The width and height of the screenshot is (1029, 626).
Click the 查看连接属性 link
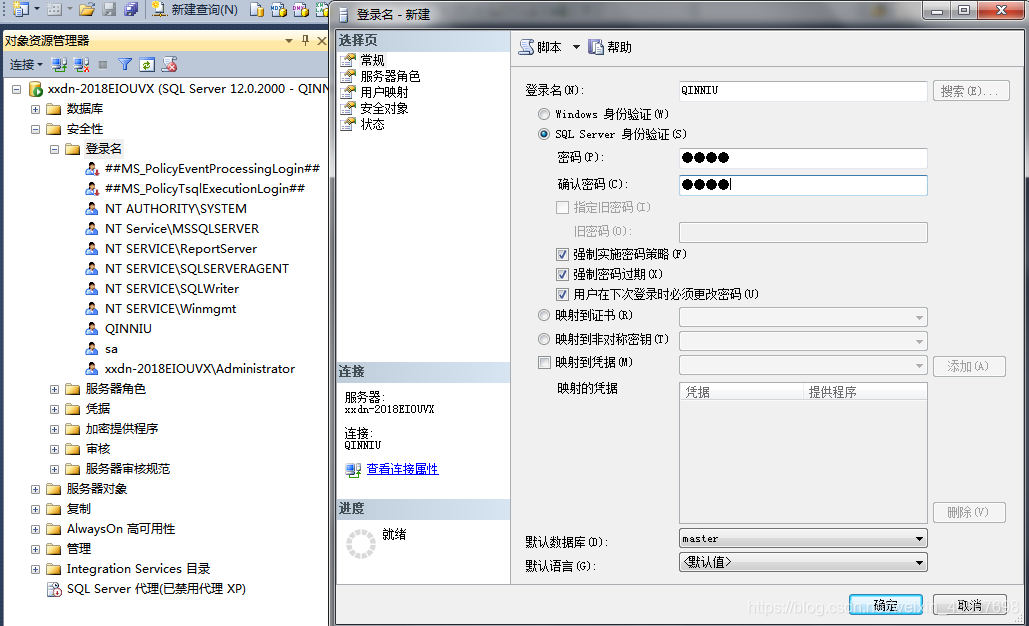click(x=402, y=469)
